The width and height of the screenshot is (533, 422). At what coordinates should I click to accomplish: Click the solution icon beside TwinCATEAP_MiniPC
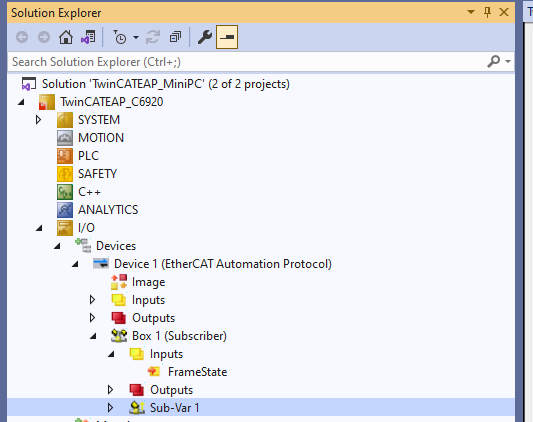[29, 84]
